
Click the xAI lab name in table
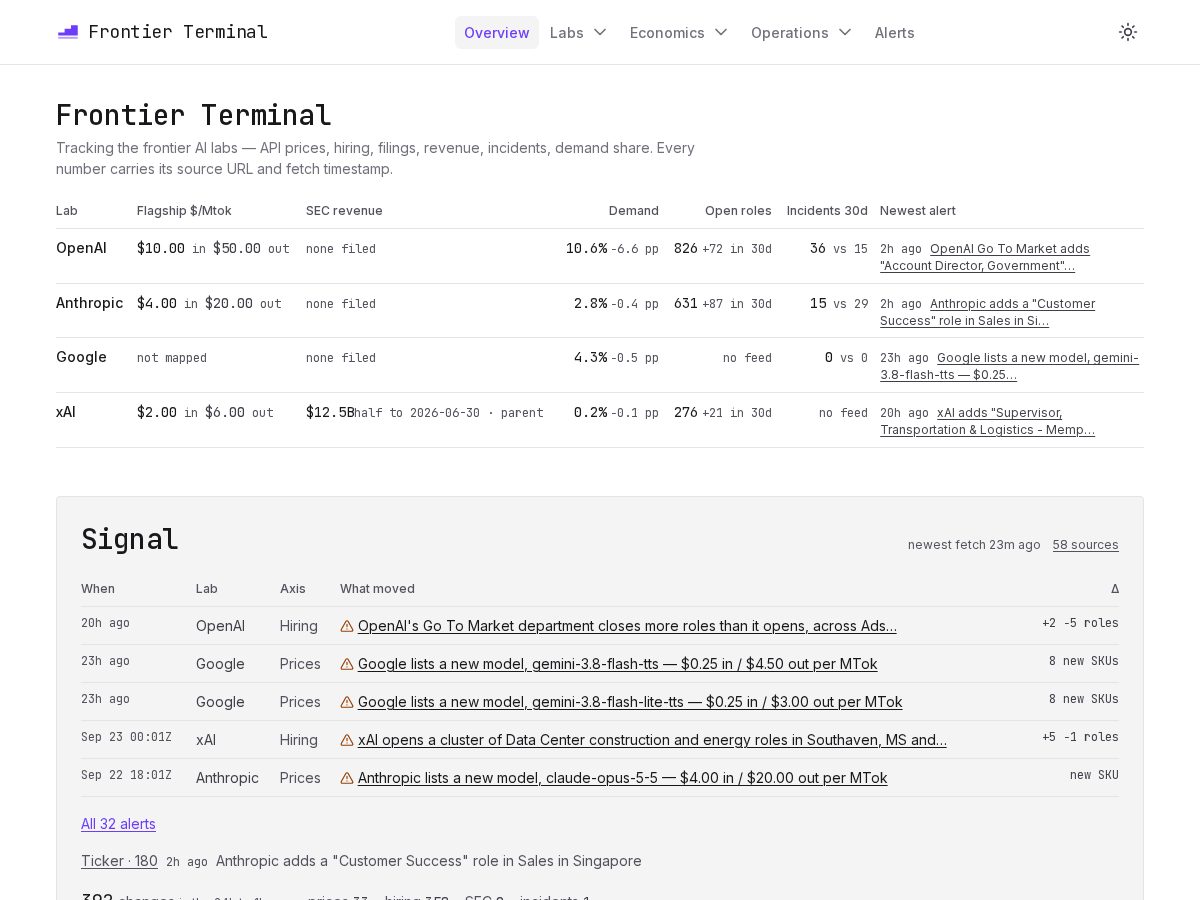point(66,412)
